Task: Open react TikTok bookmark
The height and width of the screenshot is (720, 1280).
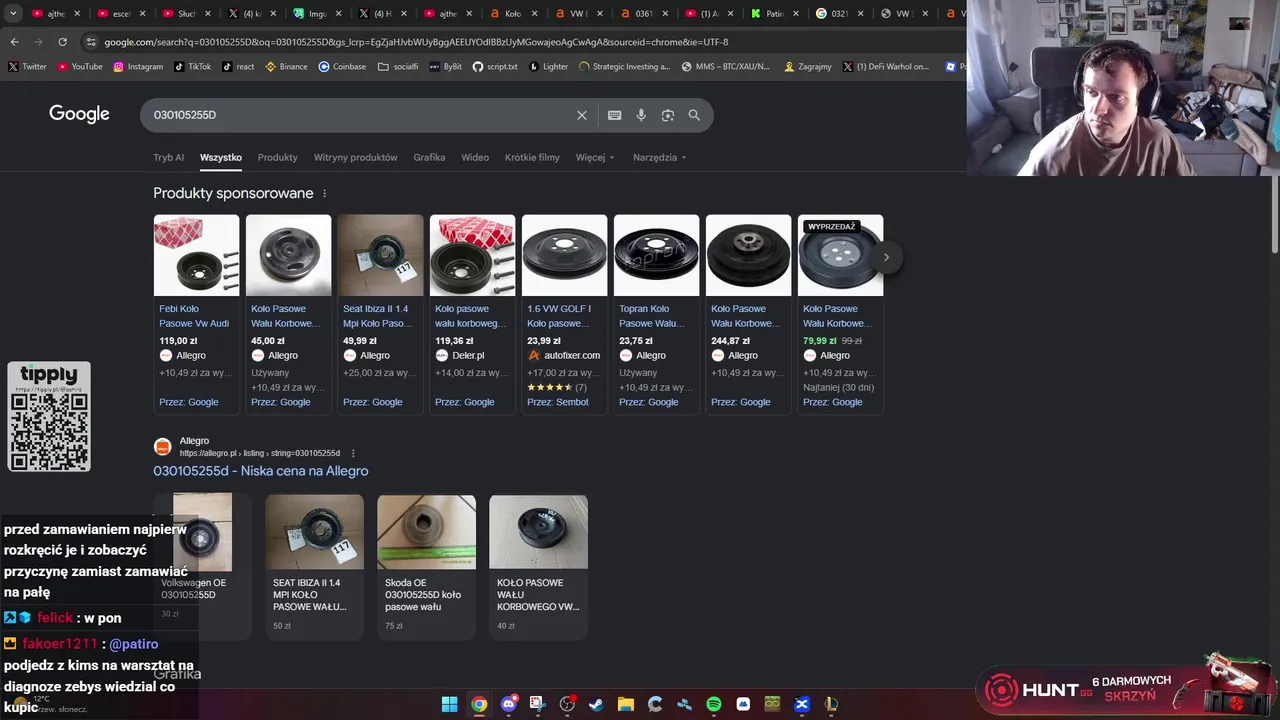Action: (238, 67)
